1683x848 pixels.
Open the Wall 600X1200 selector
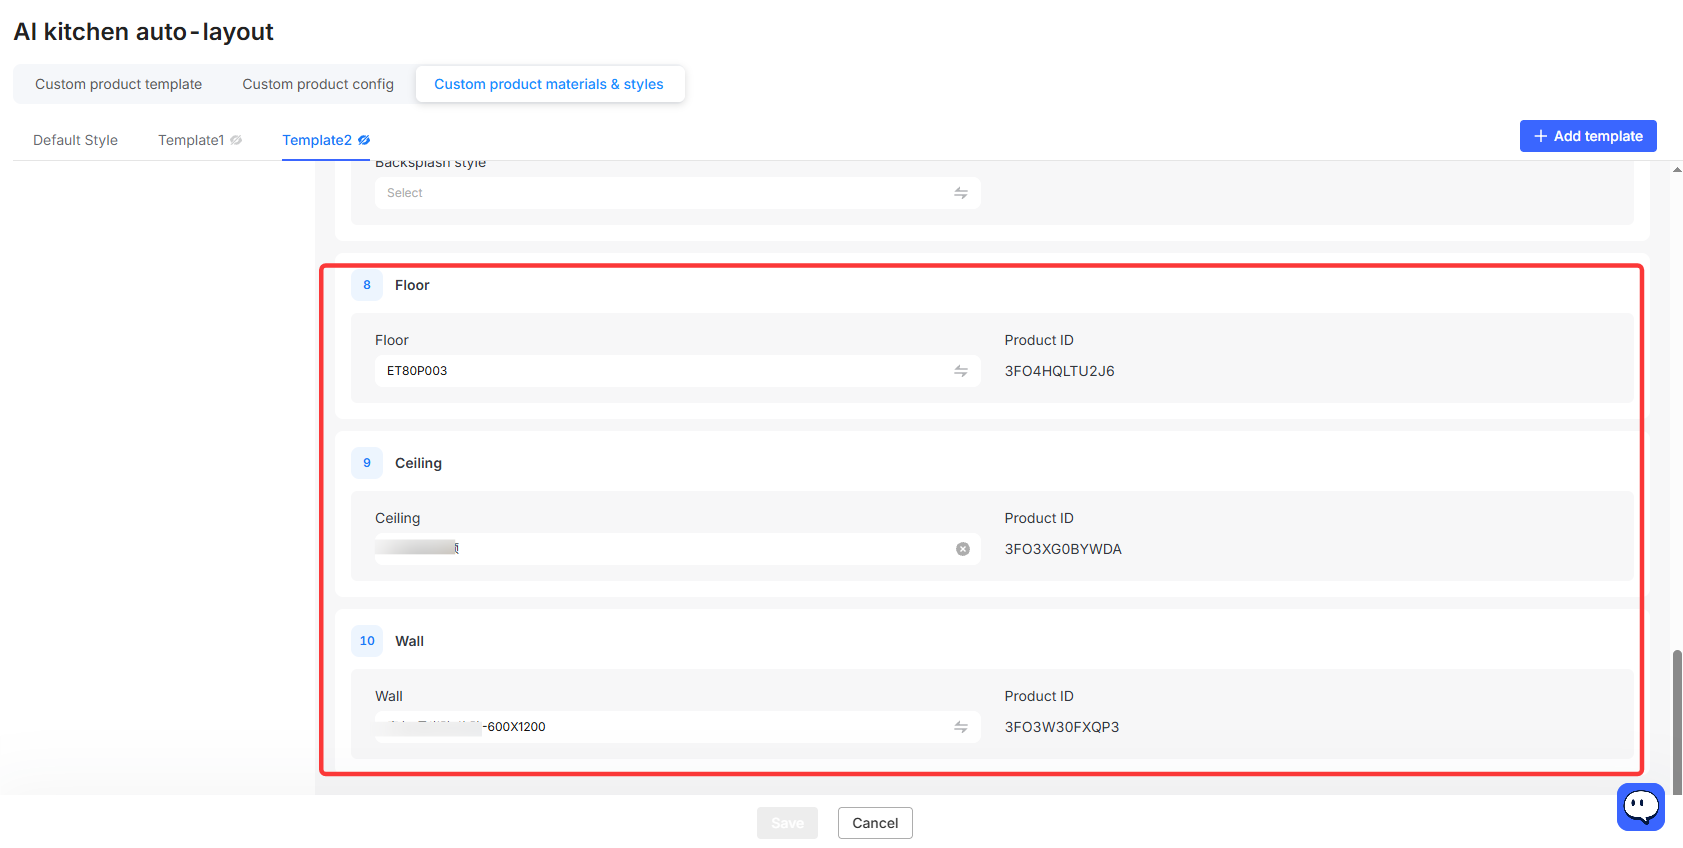coord(677,727)
